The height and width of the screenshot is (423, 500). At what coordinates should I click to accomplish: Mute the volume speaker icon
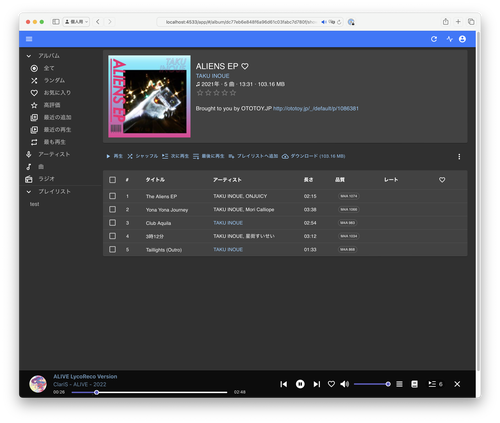click(345, 384)
